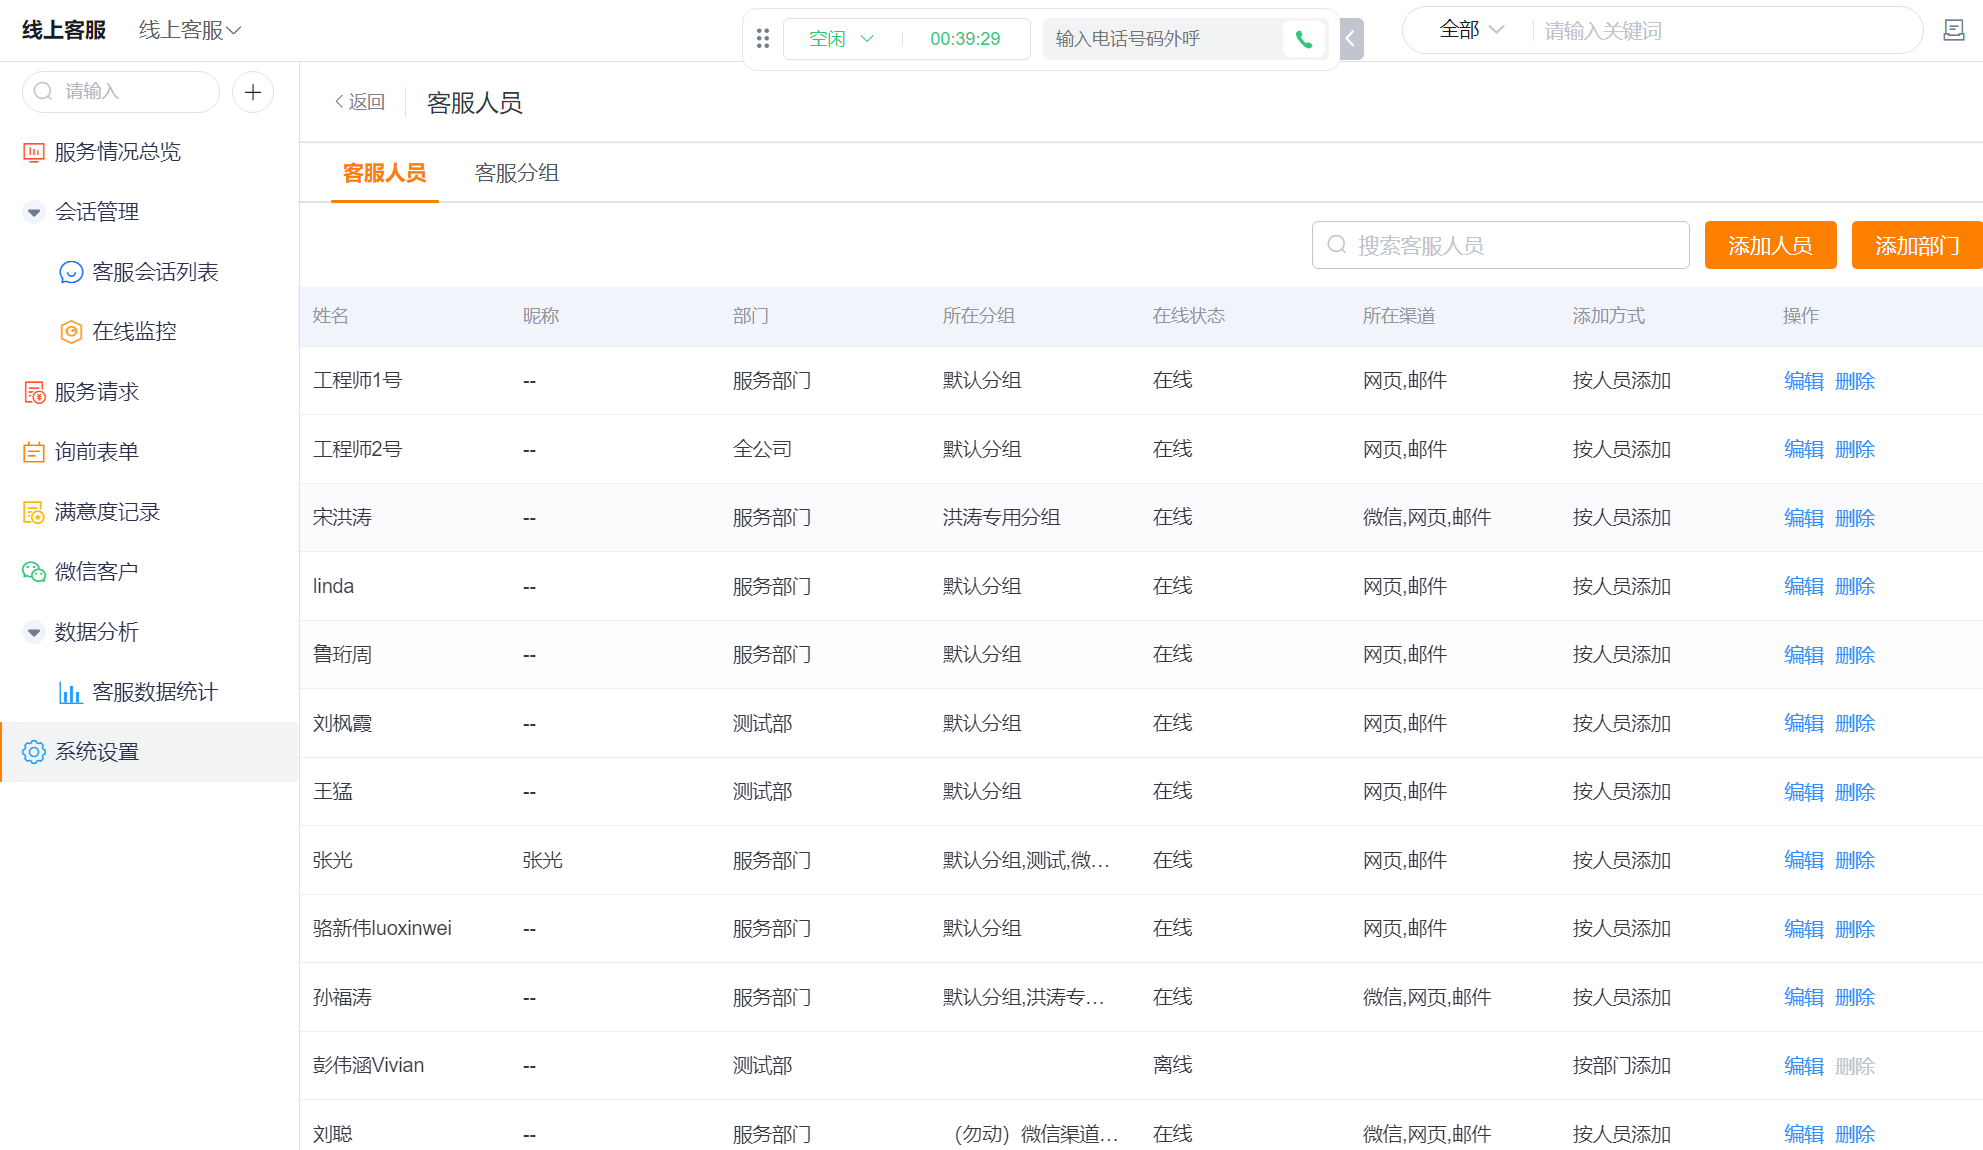Image resolution: width=1983 pixels, height=1150 pixels.
Task: Click the top-right notes panel icon
Action: (x=1953, y=31)
